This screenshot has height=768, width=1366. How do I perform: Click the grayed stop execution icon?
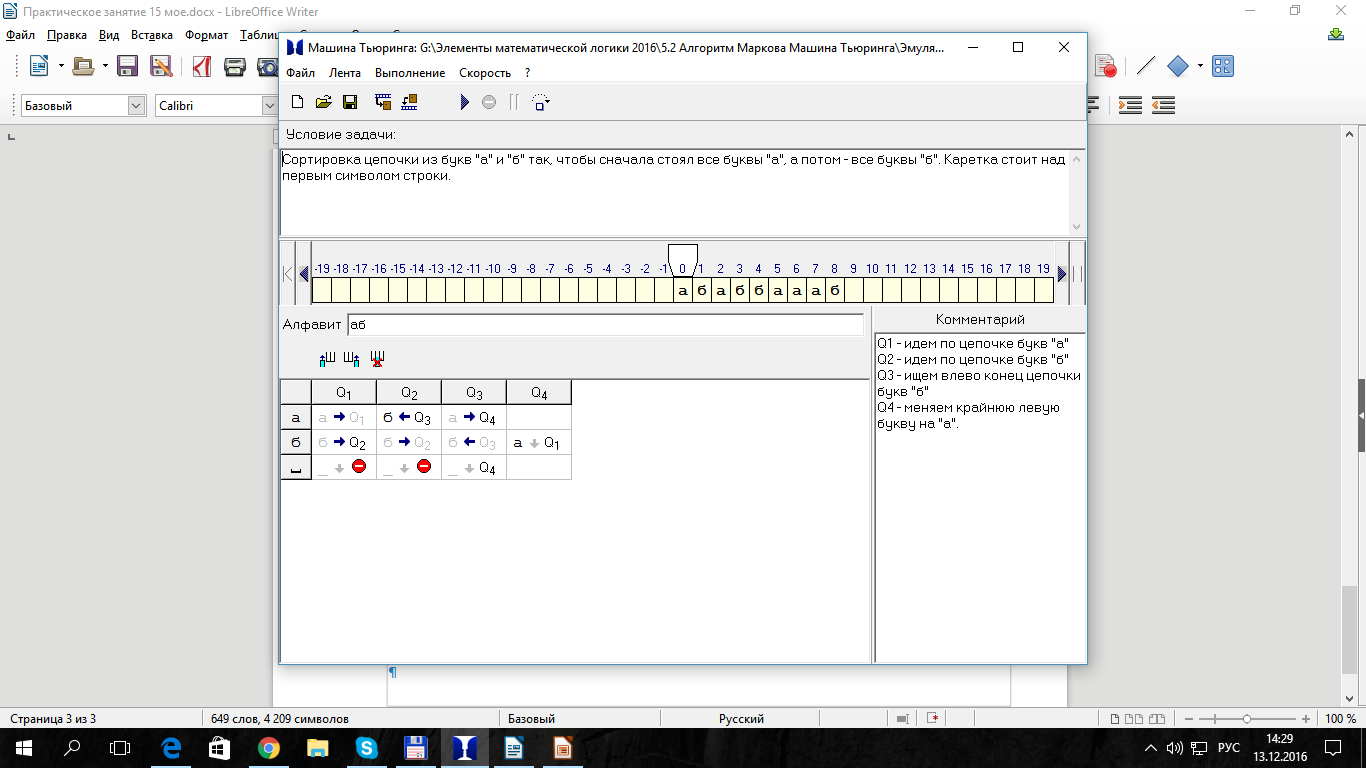[489, 102]
